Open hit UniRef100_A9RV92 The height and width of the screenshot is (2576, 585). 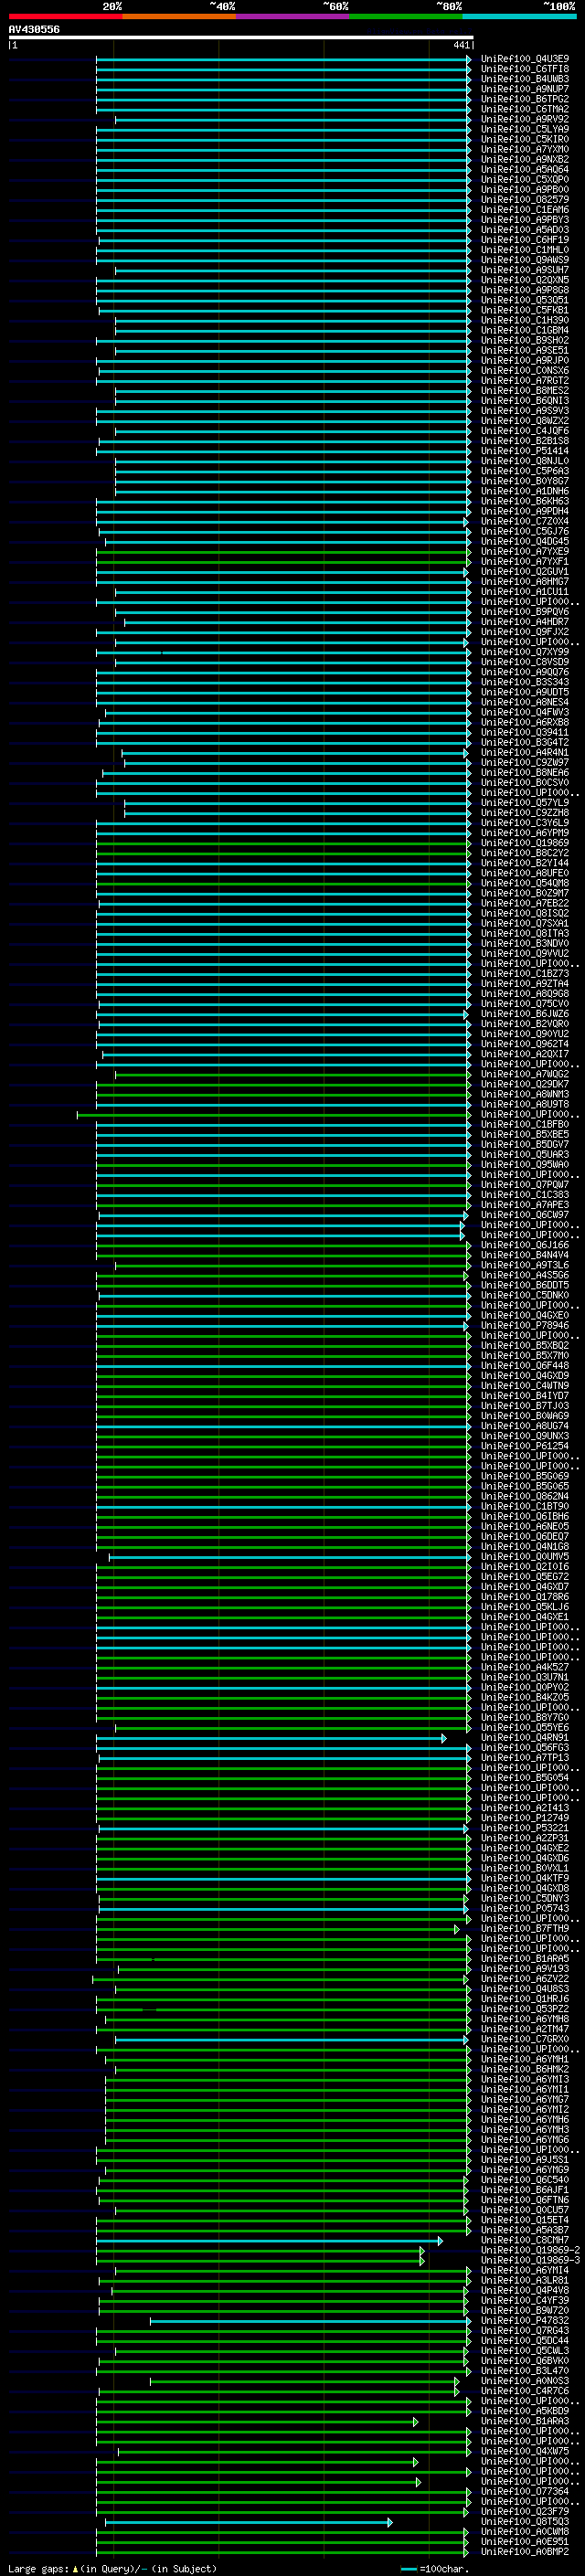click(525, 119)
